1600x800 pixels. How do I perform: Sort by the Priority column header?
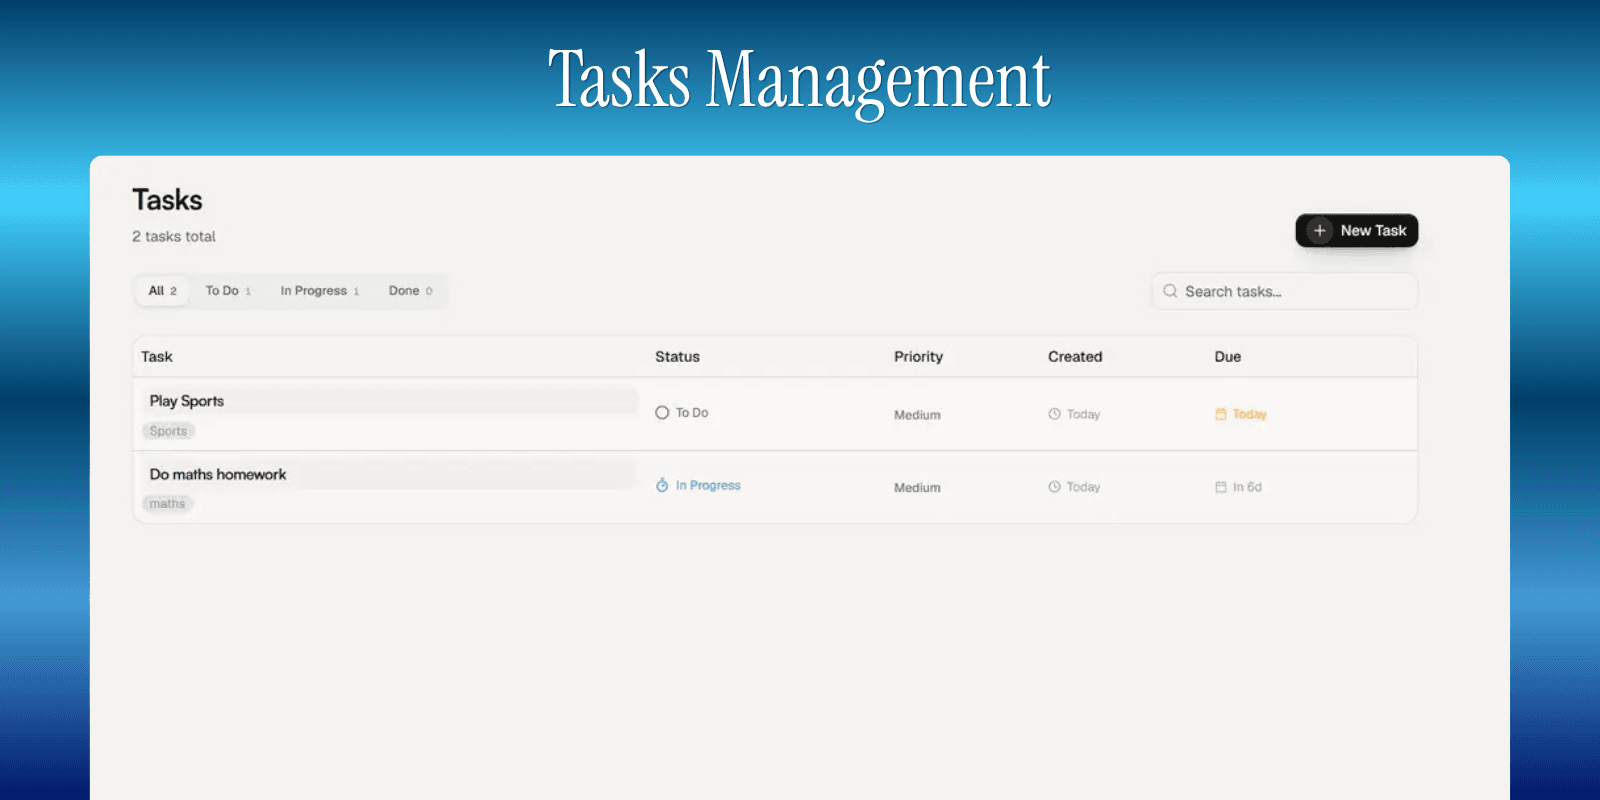pos(918,357)
